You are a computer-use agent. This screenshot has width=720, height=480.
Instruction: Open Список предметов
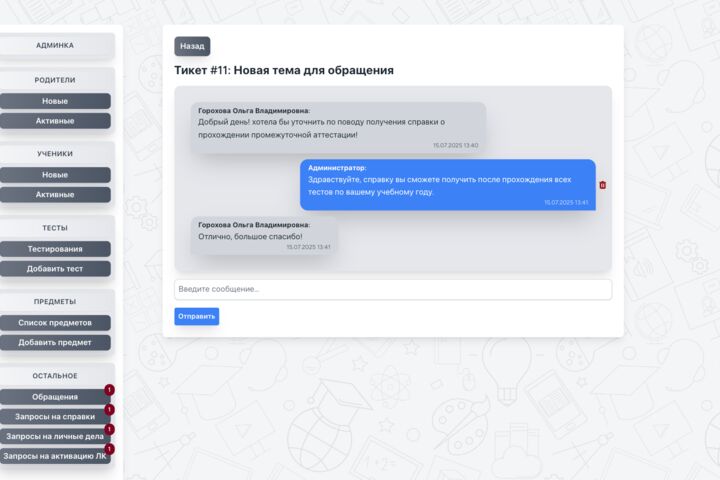[55, 323]
